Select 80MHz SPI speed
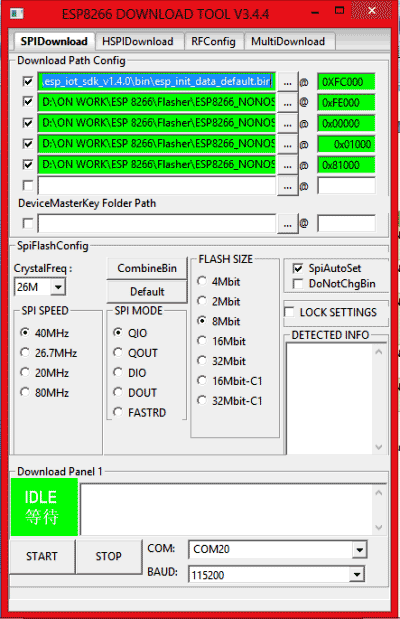 [44, 393]
